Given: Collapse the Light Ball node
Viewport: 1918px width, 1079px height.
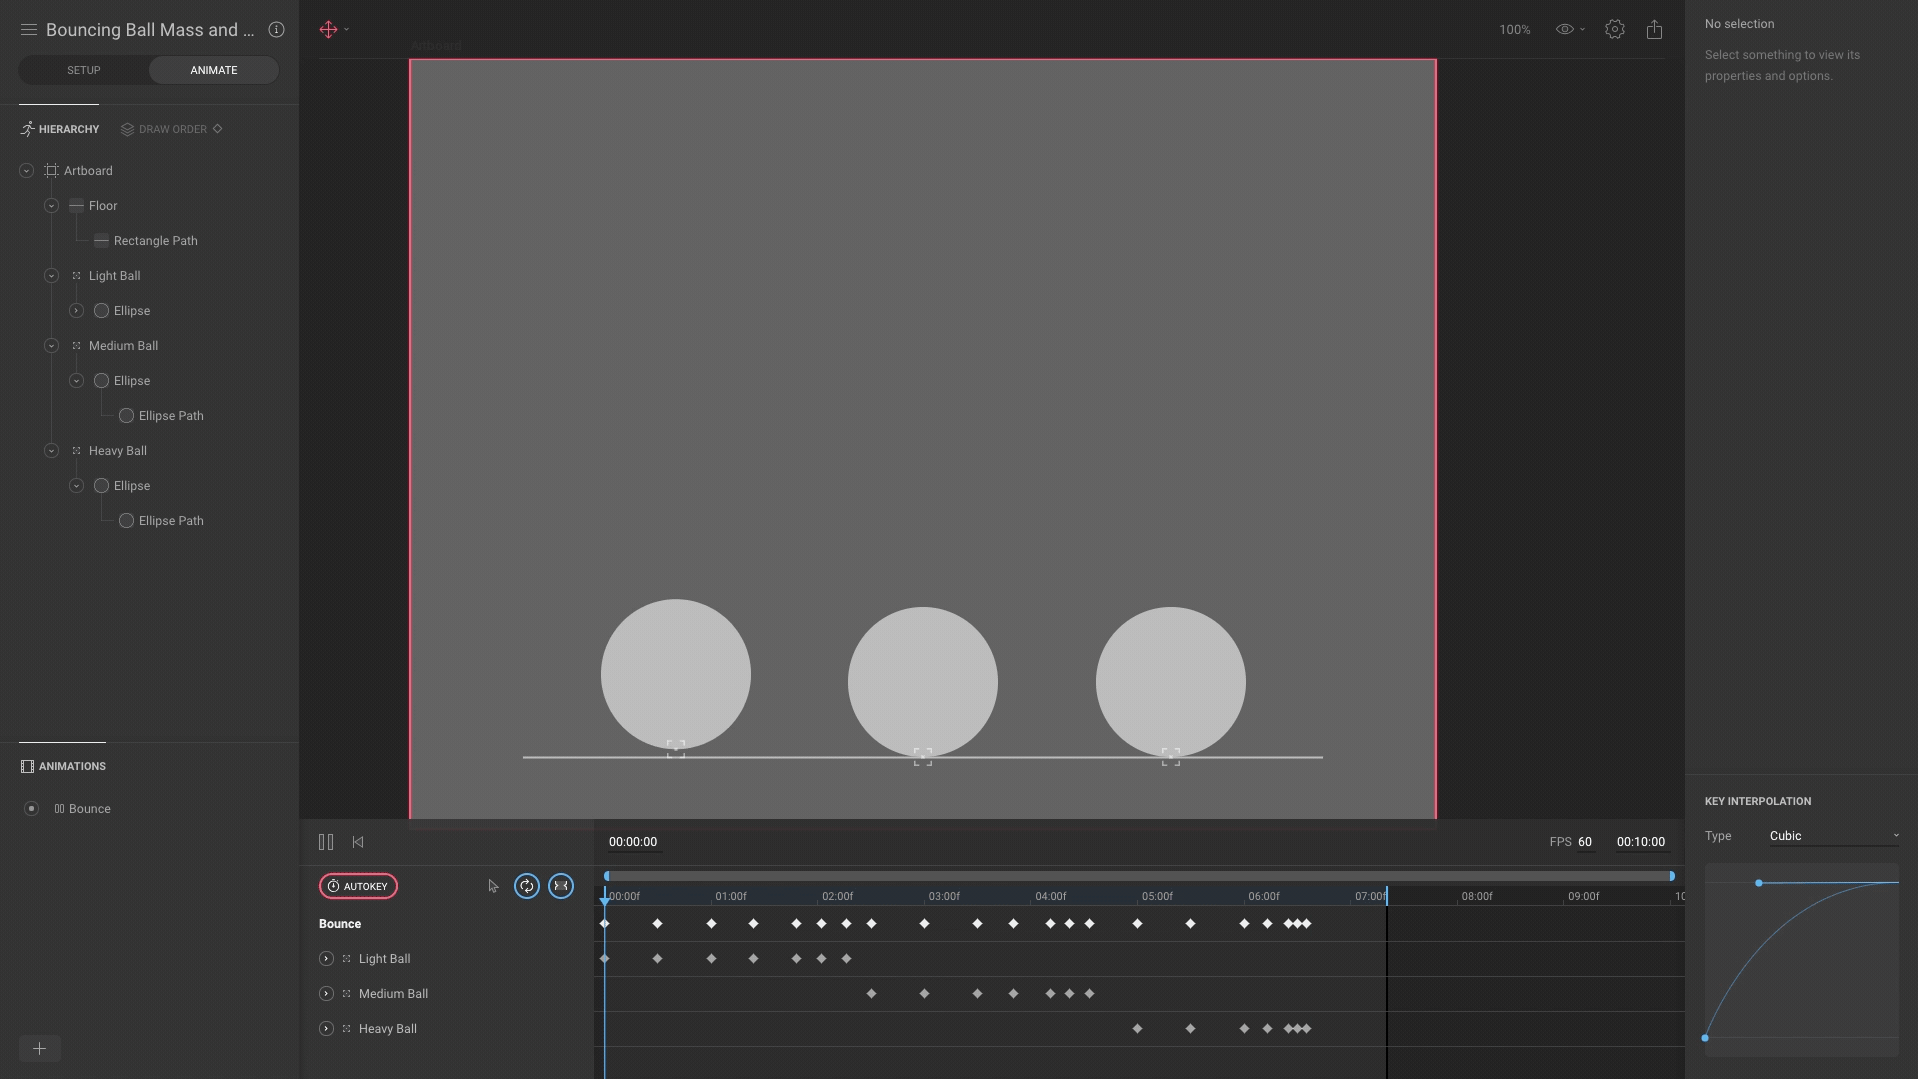Looking at the screenshot, I should [52, 276].
